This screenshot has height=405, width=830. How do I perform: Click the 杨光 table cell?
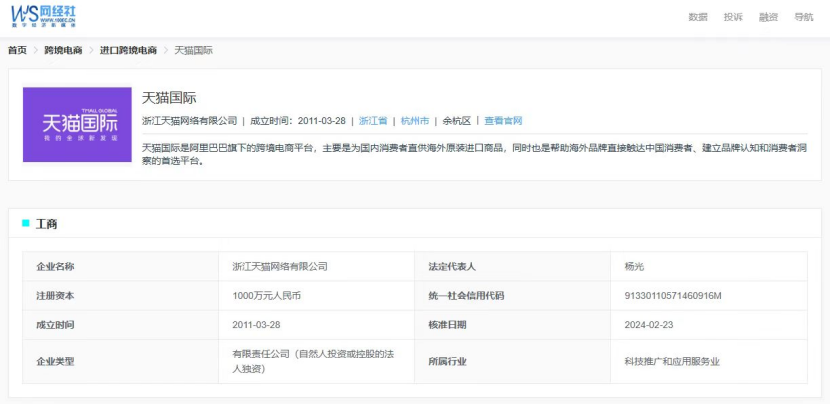pyautogui.click(x=709, y=266)
